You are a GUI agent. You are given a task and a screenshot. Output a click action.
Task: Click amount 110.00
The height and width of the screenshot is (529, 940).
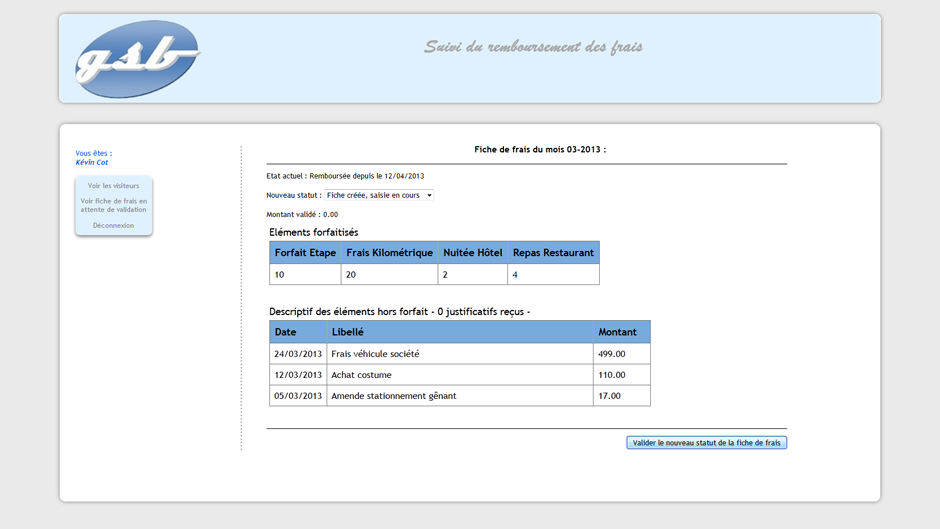[x=622, y=375]
